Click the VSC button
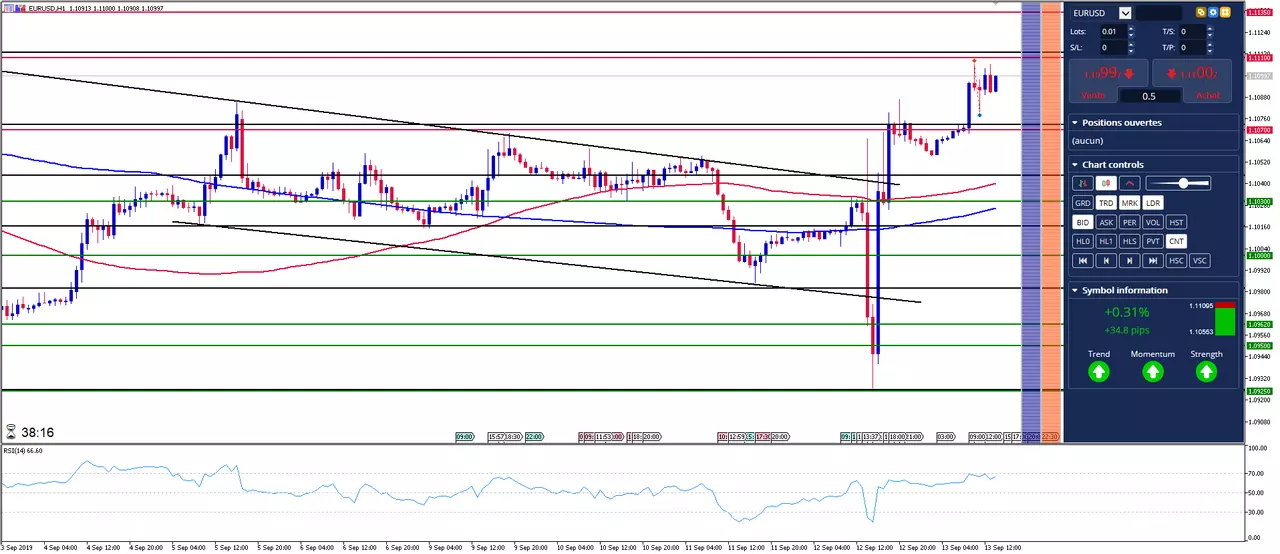Screen dimensions: 1280x554 click(1200, 260)
